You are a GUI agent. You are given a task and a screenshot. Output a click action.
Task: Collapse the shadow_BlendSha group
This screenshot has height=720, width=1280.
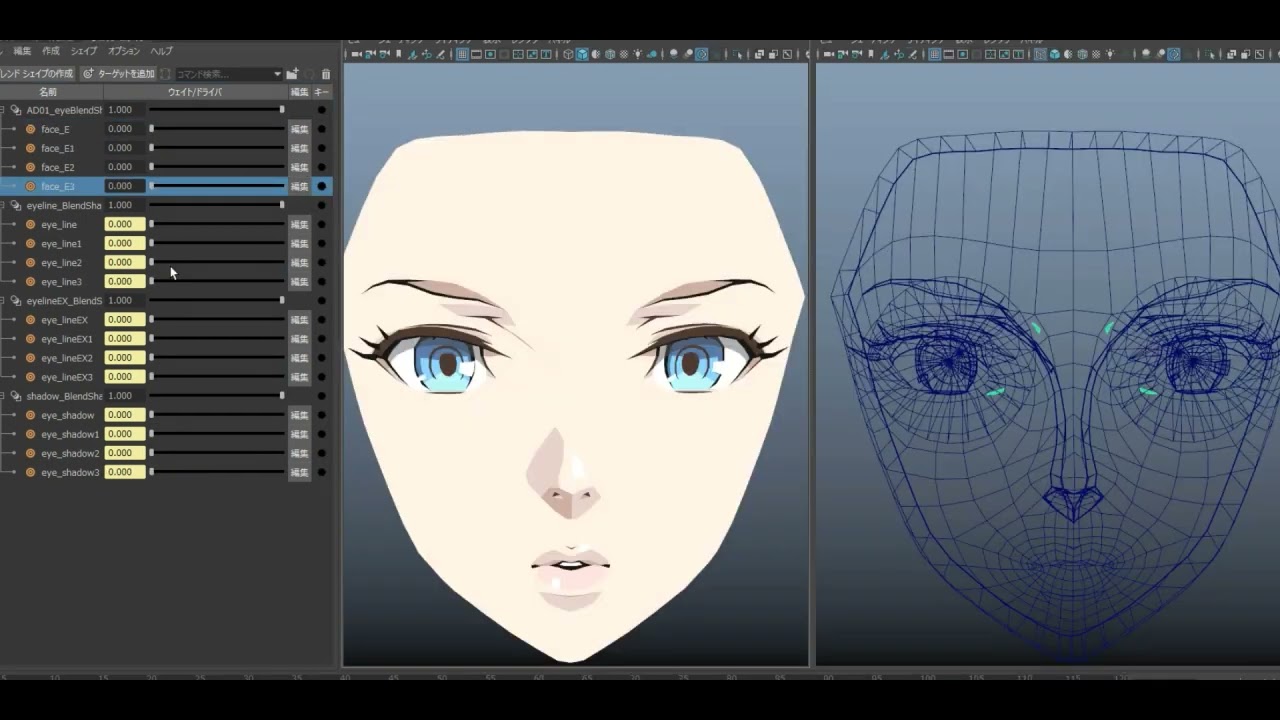[3, 396]
